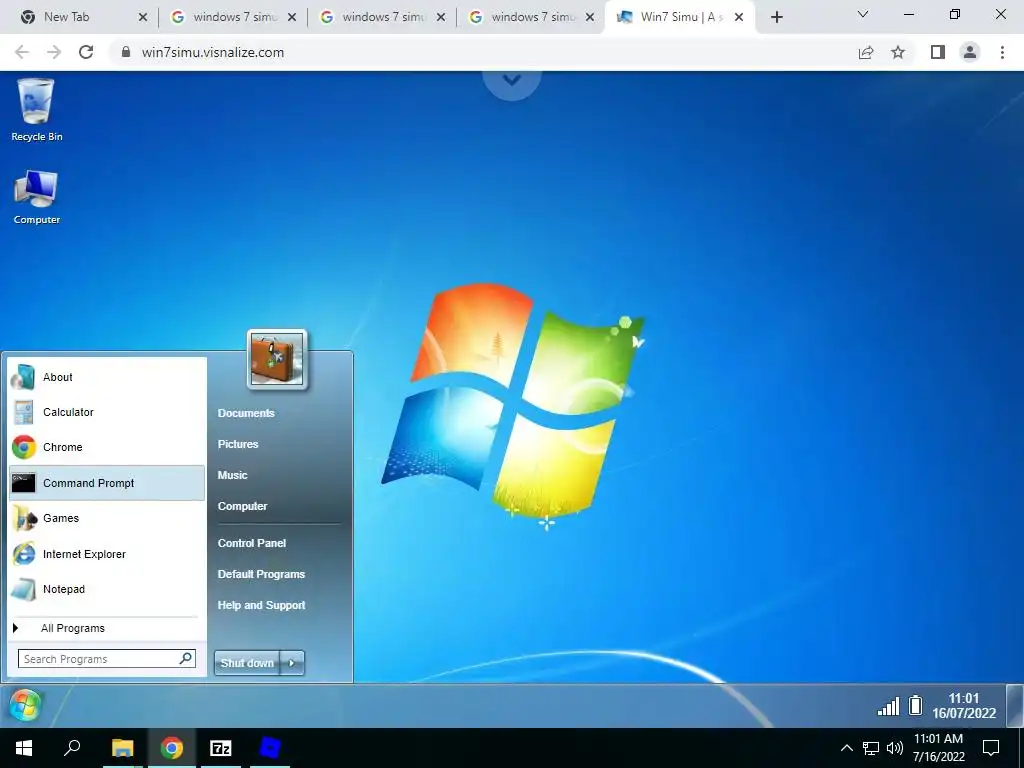The width and height of the screenshot is (1024, 768).
Task: Open Help and Support in Start menu
Action: click(x=261, y=605)
